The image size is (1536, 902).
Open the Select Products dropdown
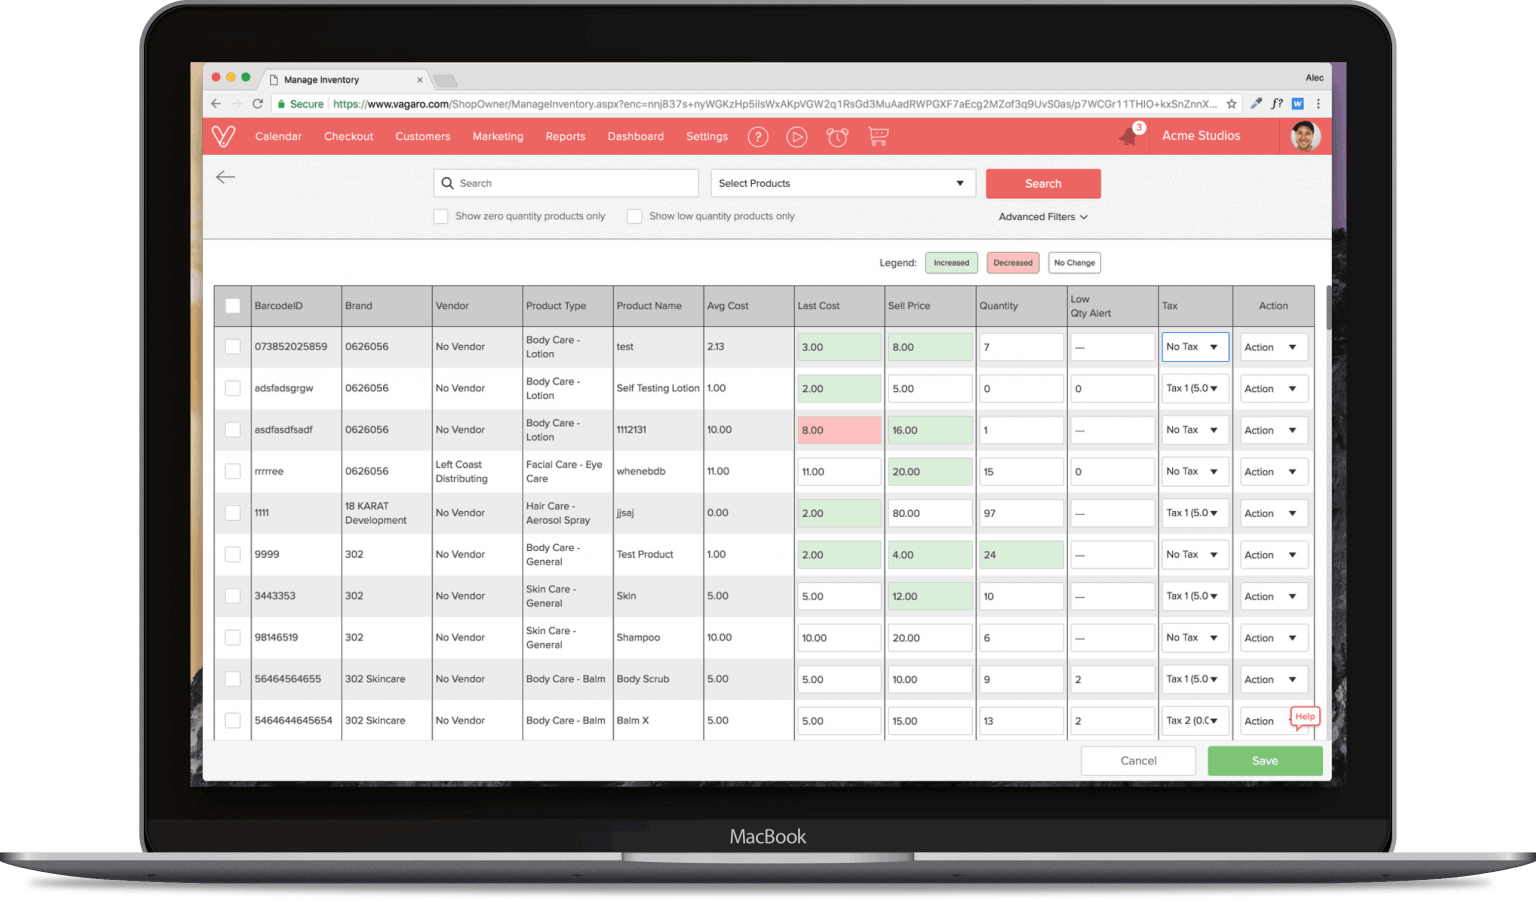(842, 183)
